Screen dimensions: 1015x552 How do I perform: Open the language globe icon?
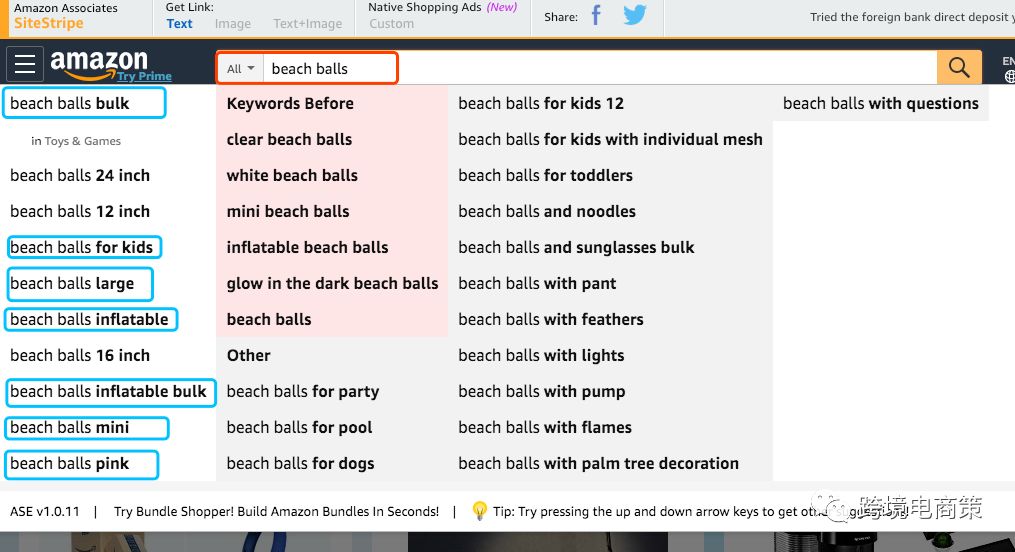pyautogui.click(x=1009, y=77)
